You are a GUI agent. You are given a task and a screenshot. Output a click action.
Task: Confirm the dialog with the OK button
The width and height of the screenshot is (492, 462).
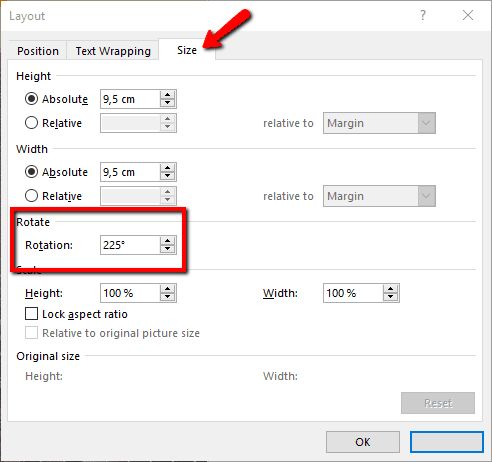point(363,442)
